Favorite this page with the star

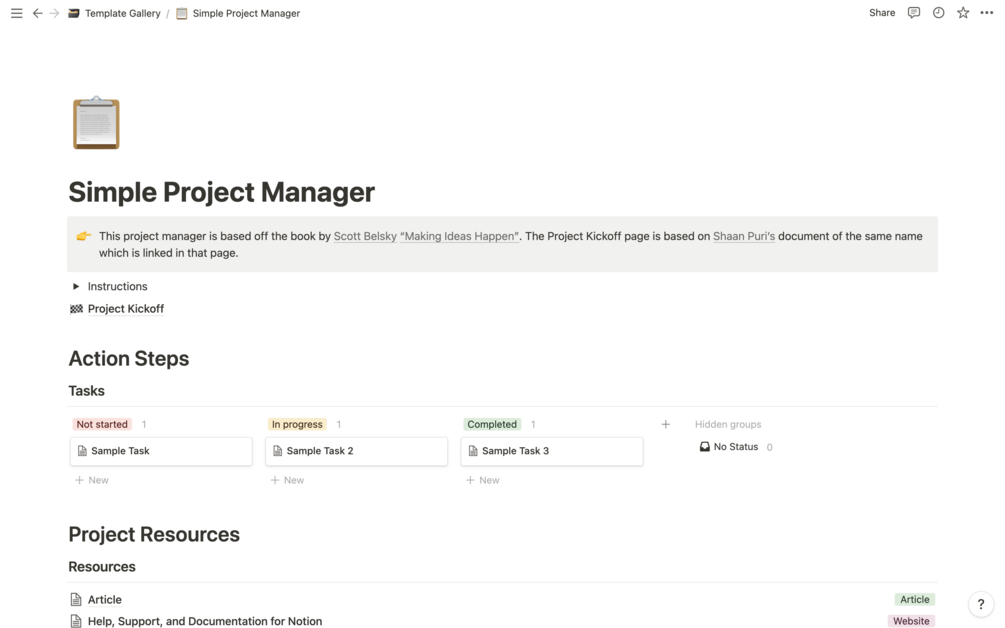[963, 13]
